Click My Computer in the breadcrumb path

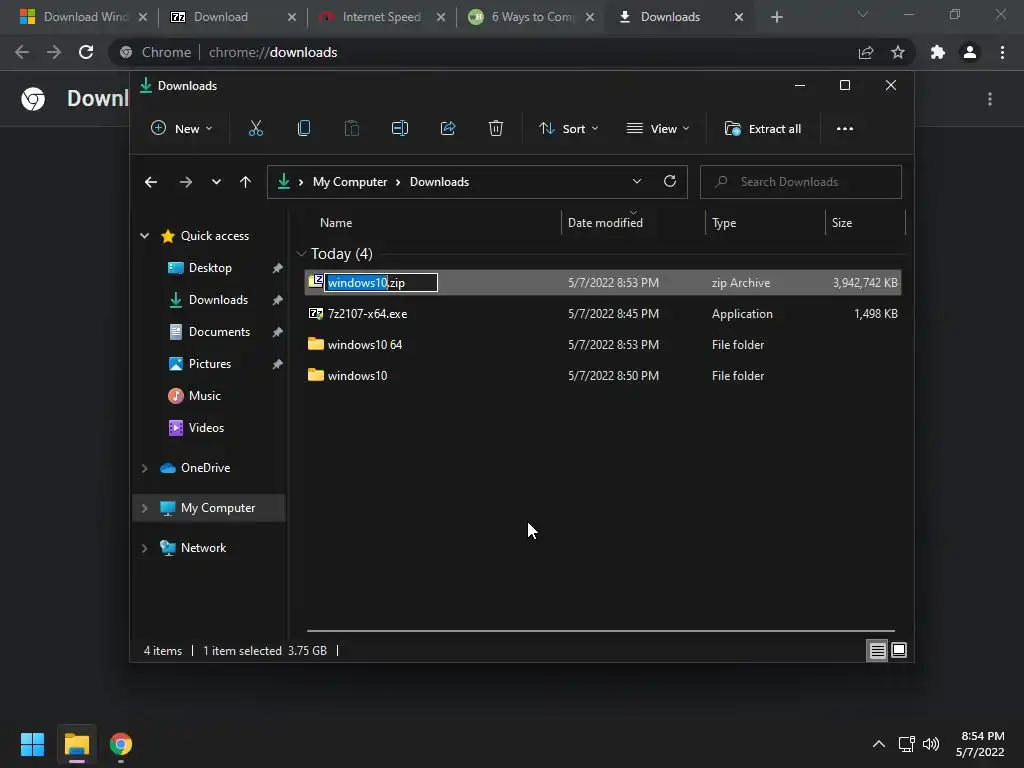click(349, 182)
